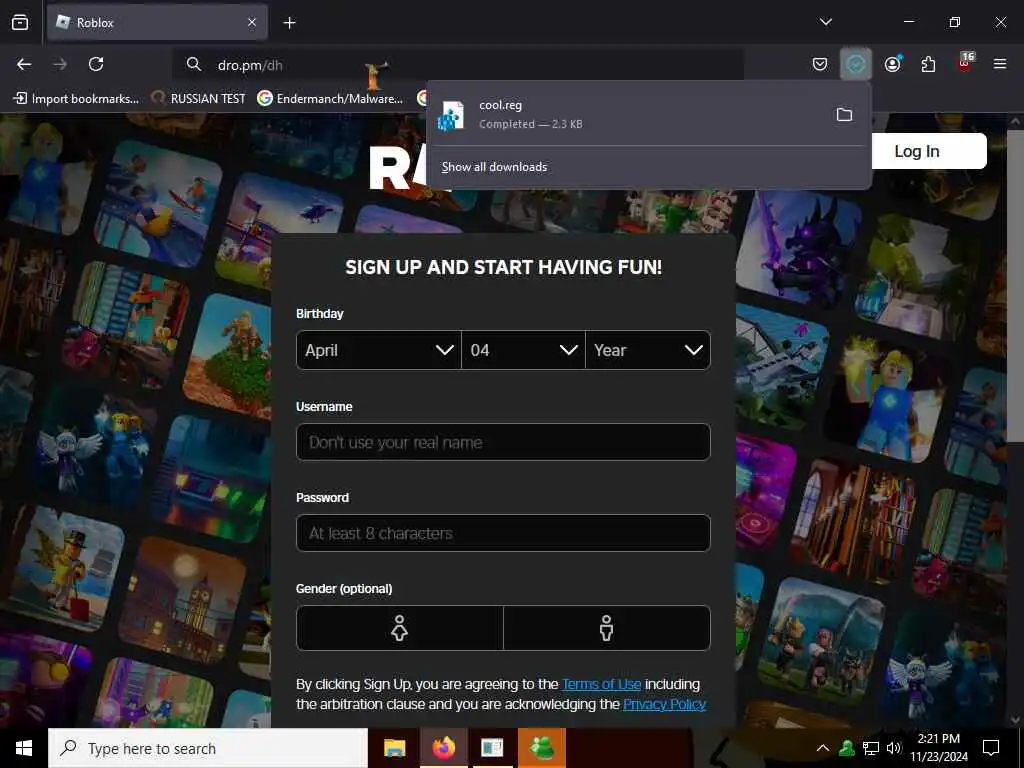Click the search icon in address bar
This screenshot has width=1024, height=768.
193,64
